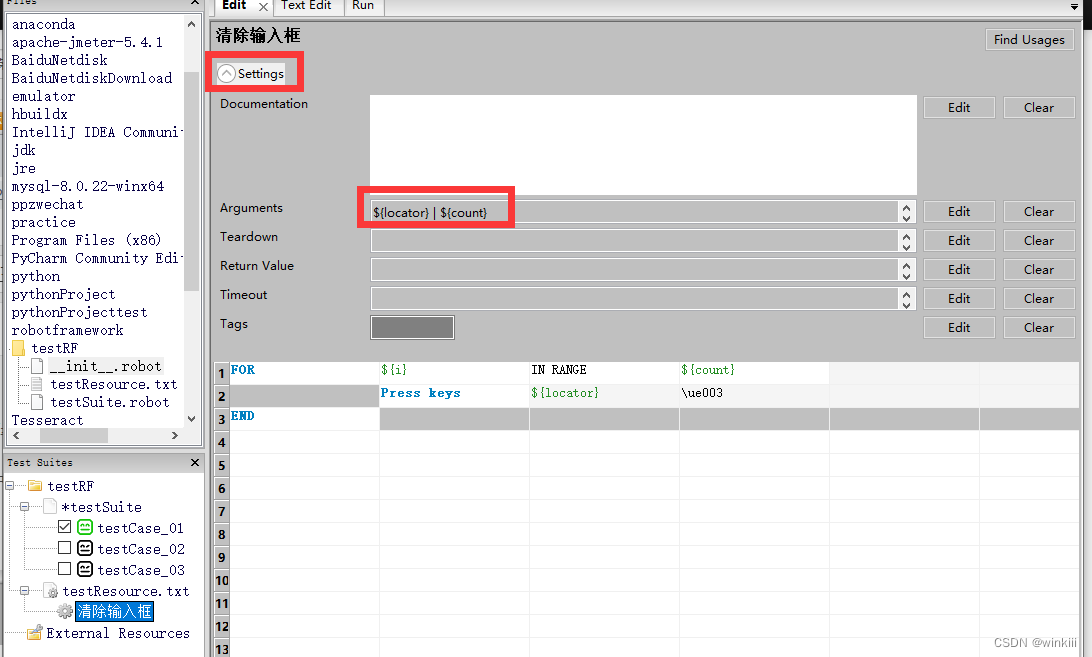Image resolution: width=1092 pixels, height=657 pixels.
Task: Clear the Teardown setting
Action: click(x=1038, y=240)
